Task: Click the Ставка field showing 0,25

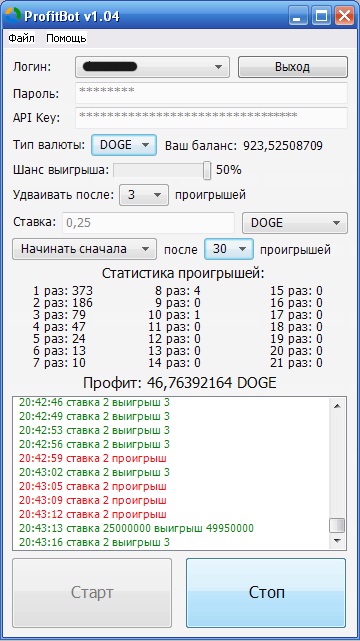Action: point(148,223)
